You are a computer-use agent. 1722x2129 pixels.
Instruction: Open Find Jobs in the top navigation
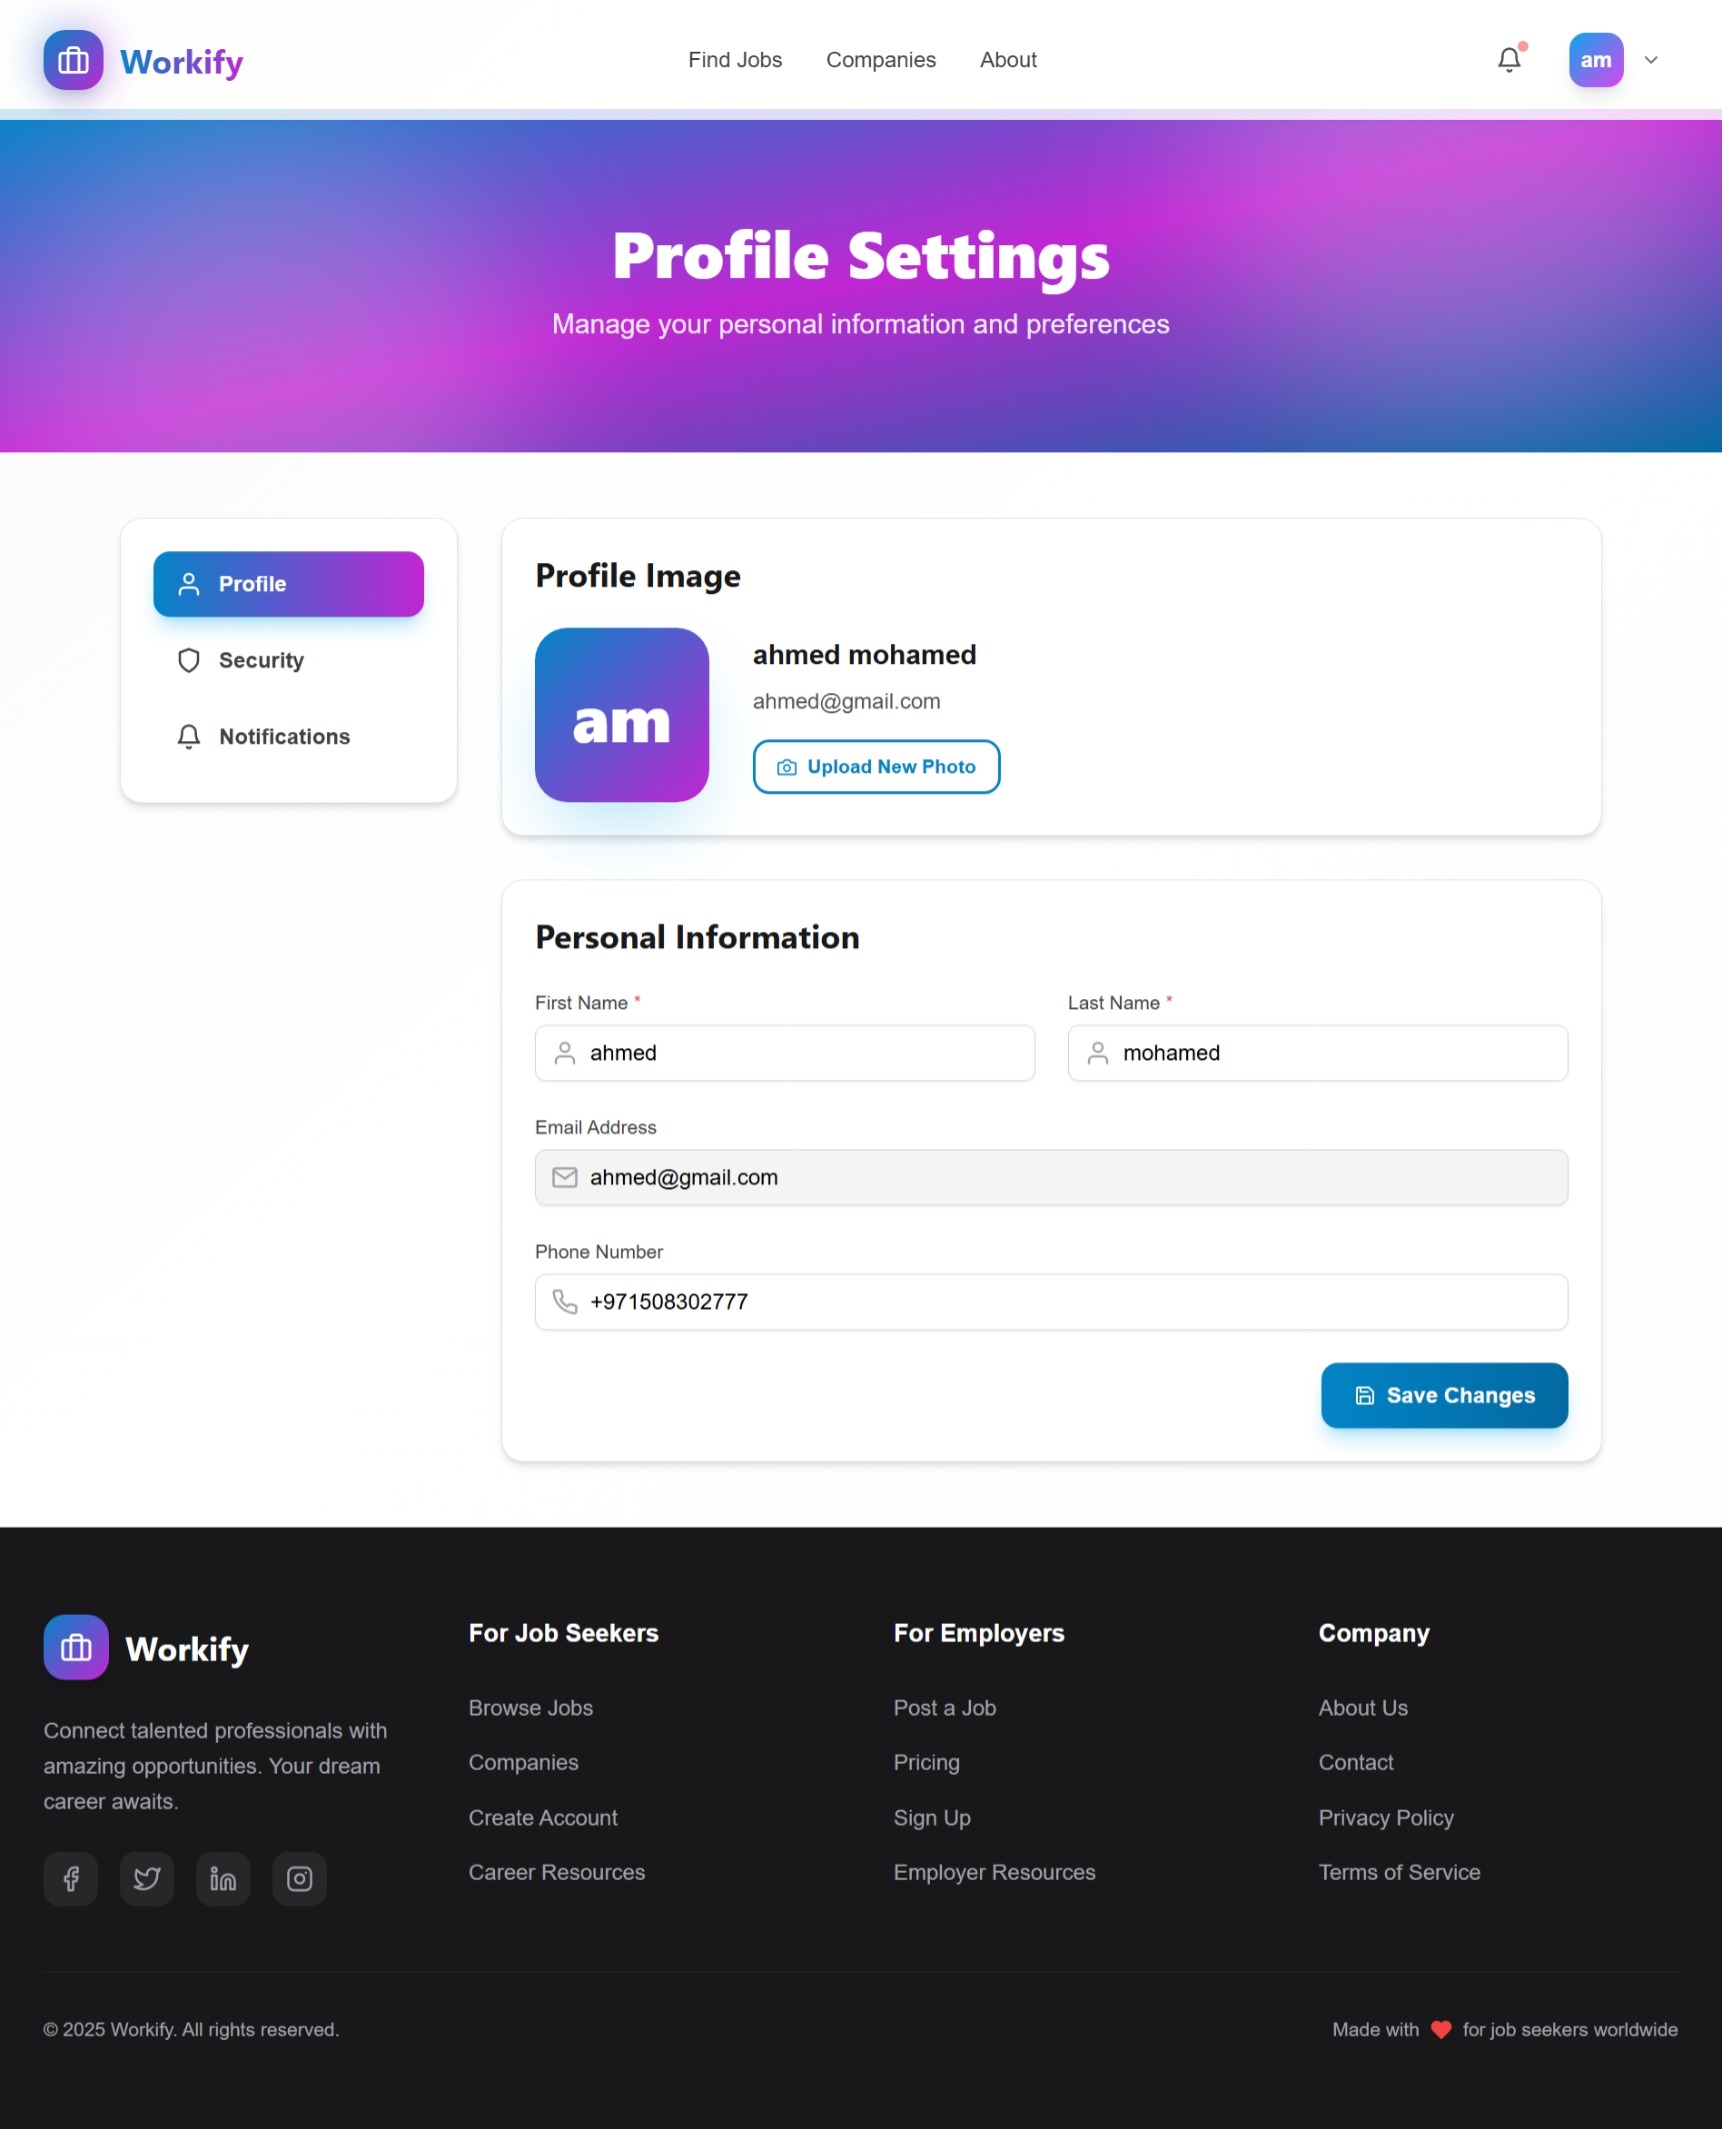(x=734, y=60)
